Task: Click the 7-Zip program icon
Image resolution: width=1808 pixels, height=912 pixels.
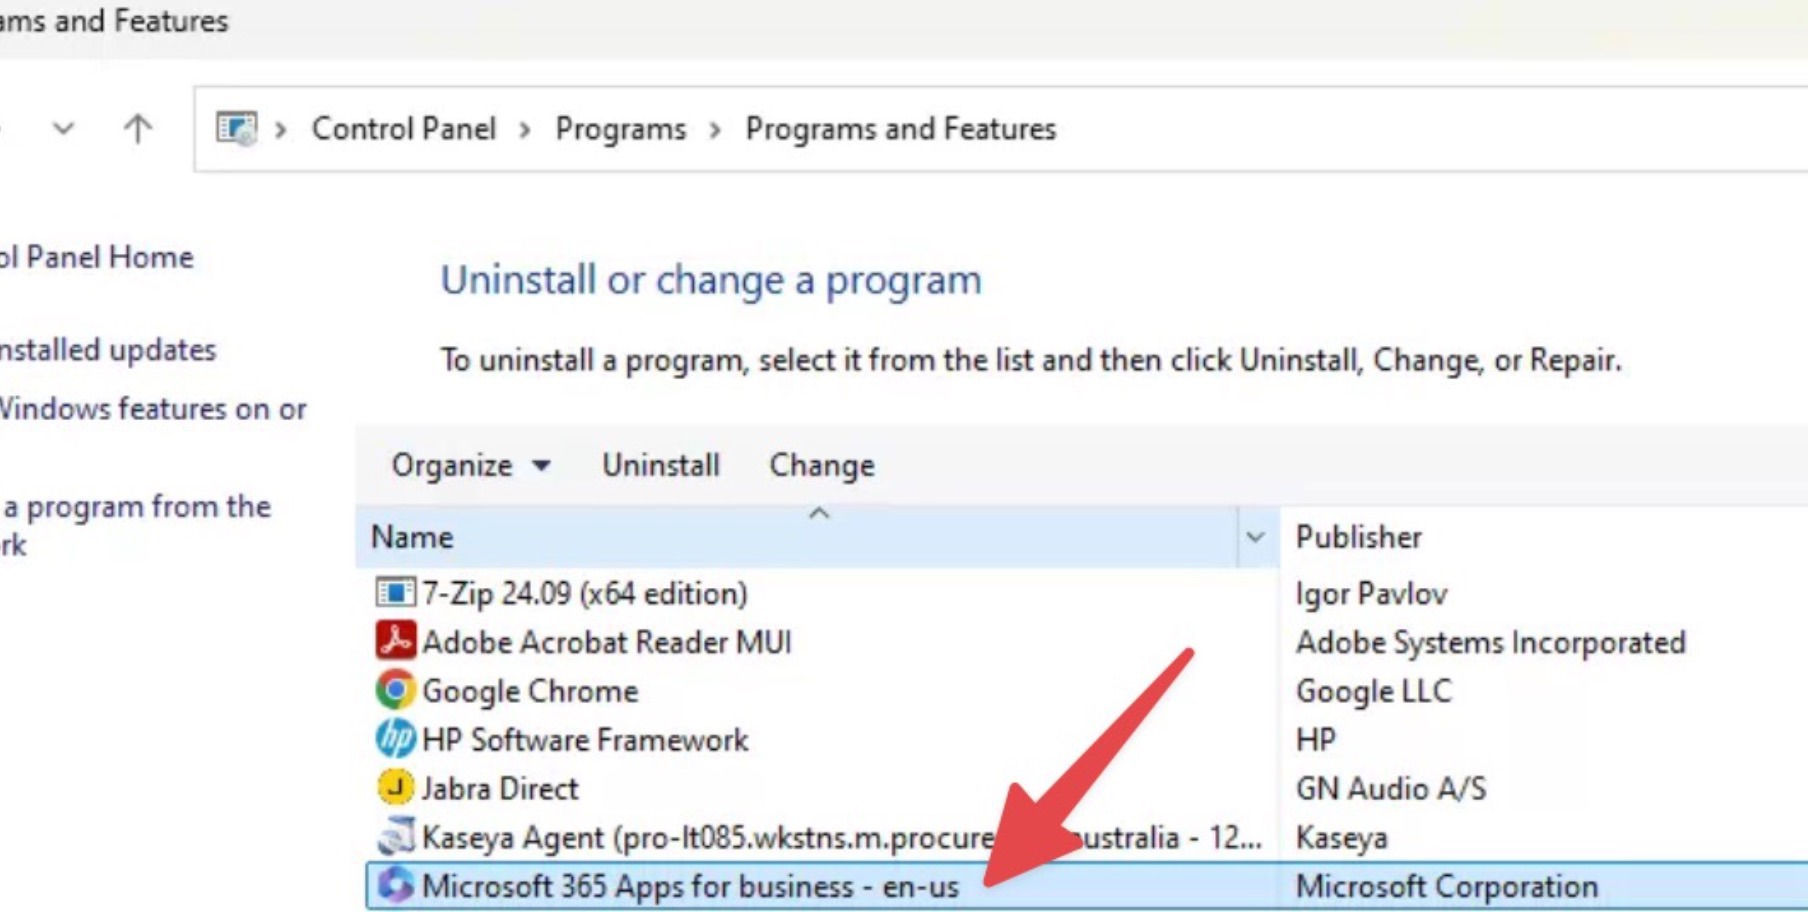Action: (395, 593)
